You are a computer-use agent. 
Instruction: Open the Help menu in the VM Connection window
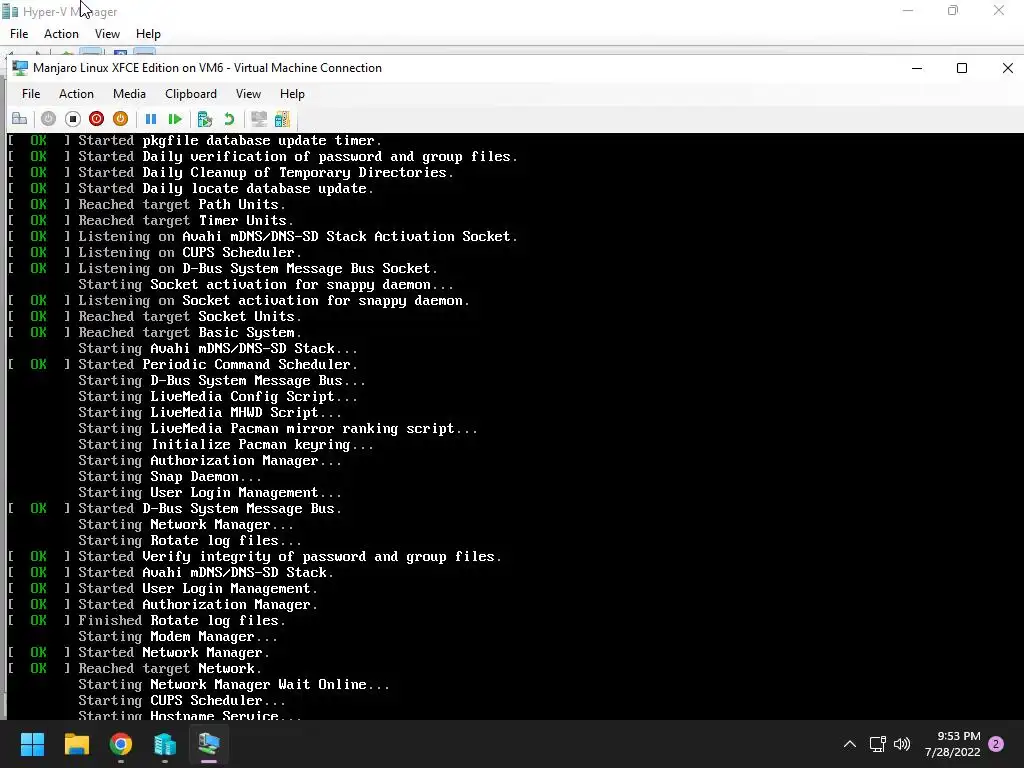coord(292,94)
